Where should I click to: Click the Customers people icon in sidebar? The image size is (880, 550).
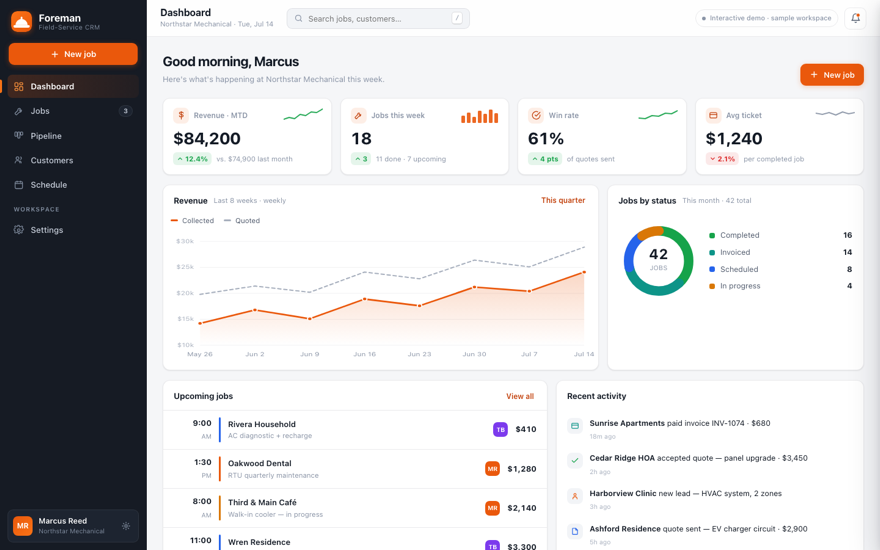point(19,161)
